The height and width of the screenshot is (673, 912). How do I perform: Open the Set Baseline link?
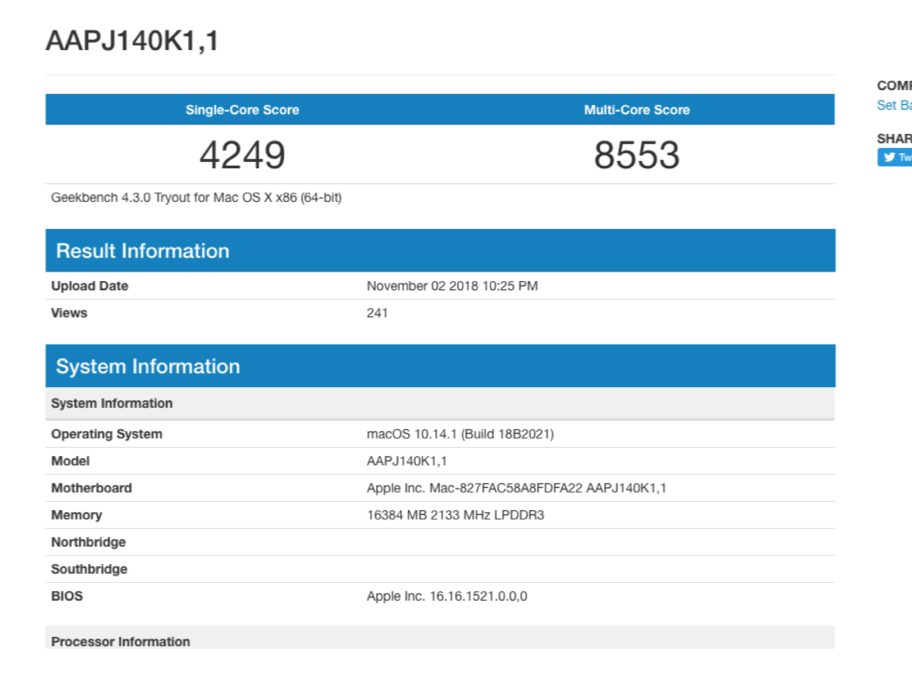pyautogui.click(x=894, y=105)
